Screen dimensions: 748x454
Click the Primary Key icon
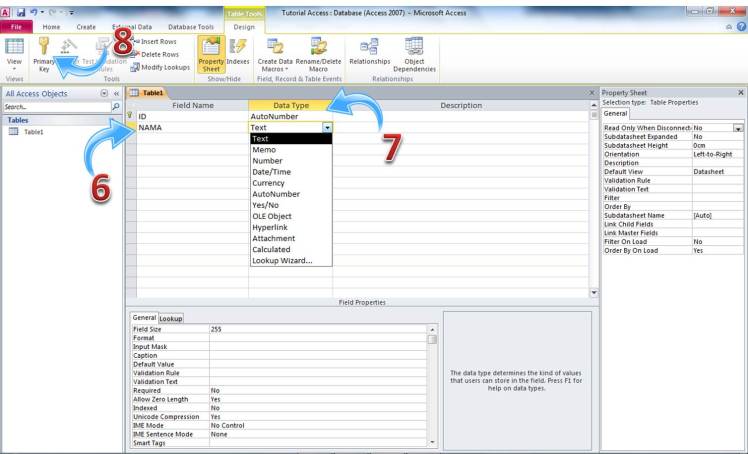coord(44,52)
